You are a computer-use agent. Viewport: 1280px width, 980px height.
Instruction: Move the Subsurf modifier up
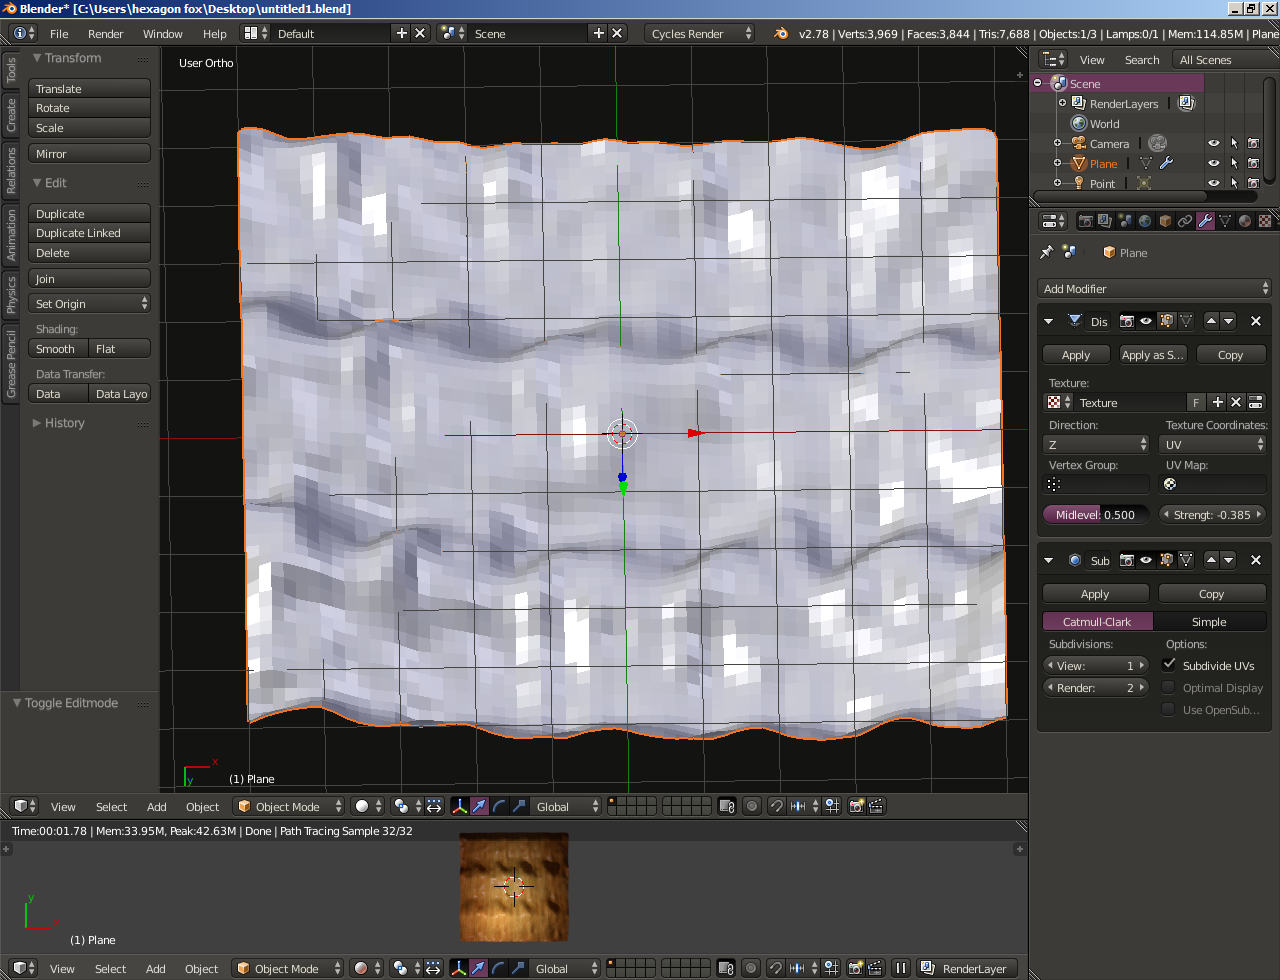[x=1211, y=560]
